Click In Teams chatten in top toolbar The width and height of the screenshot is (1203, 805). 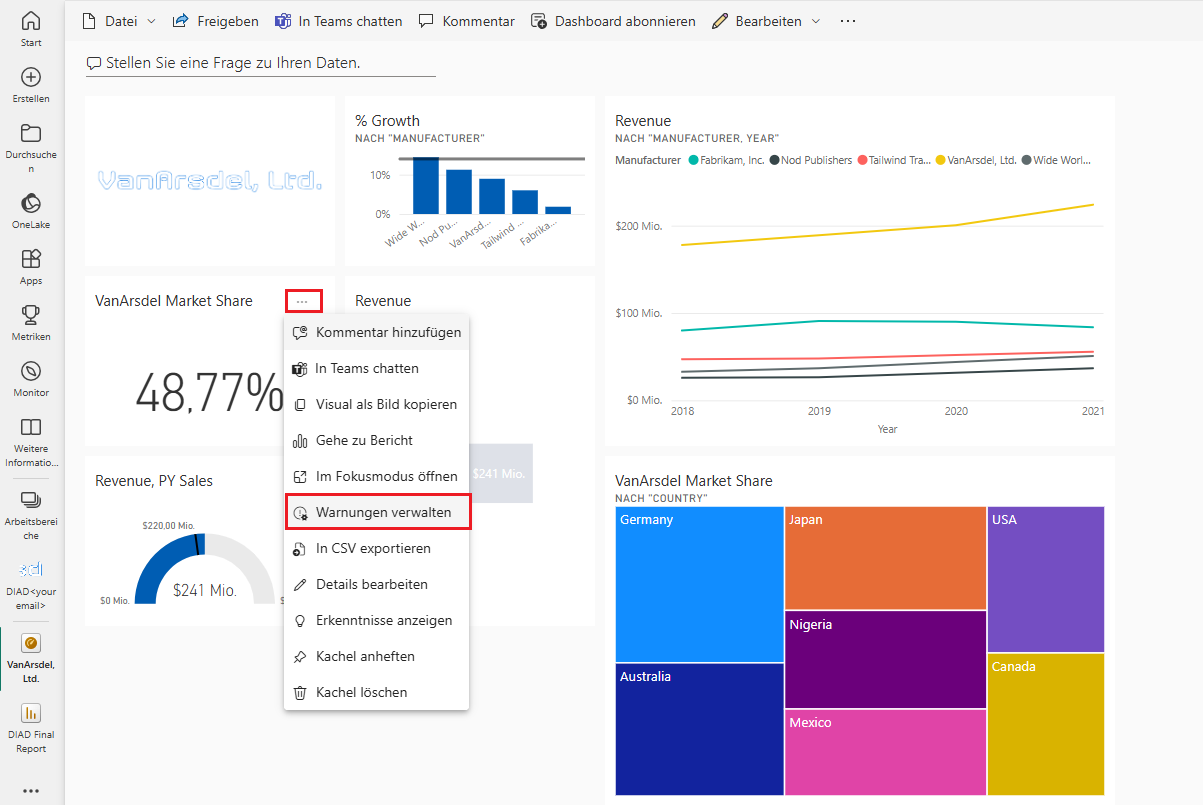(338, 21)
